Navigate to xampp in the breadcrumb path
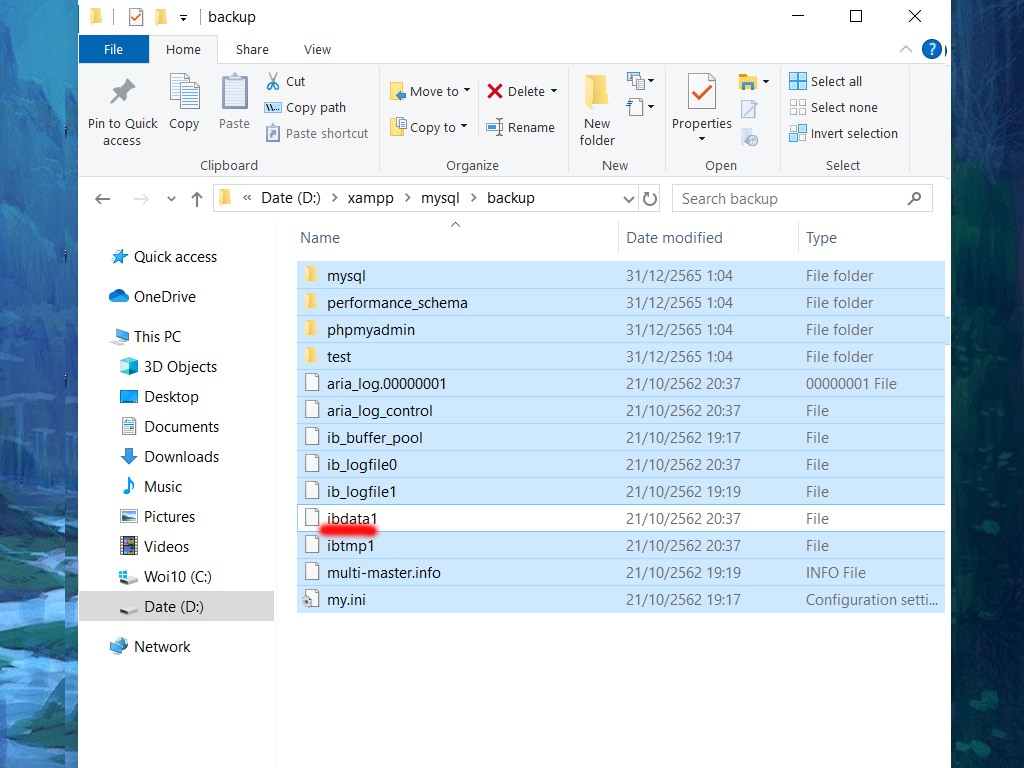Viewport: 1024px width, 768px height. 370,199
